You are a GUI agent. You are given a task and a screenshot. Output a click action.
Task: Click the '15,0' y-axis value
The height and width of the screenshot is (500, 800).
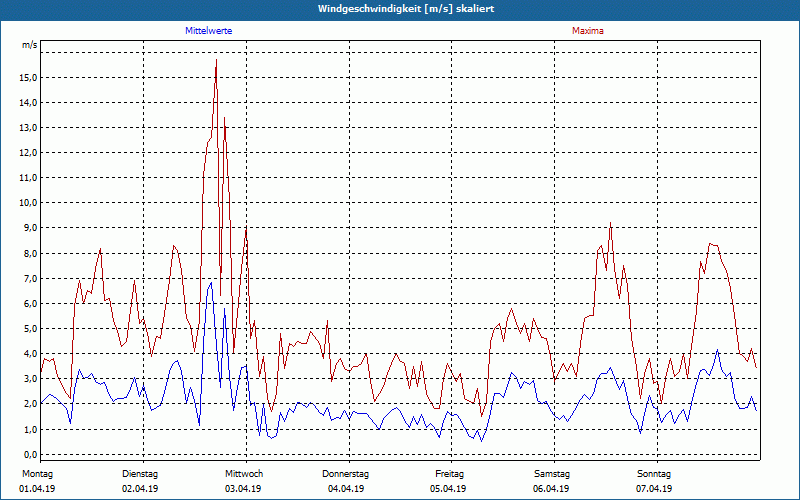(x=28, y=78)
